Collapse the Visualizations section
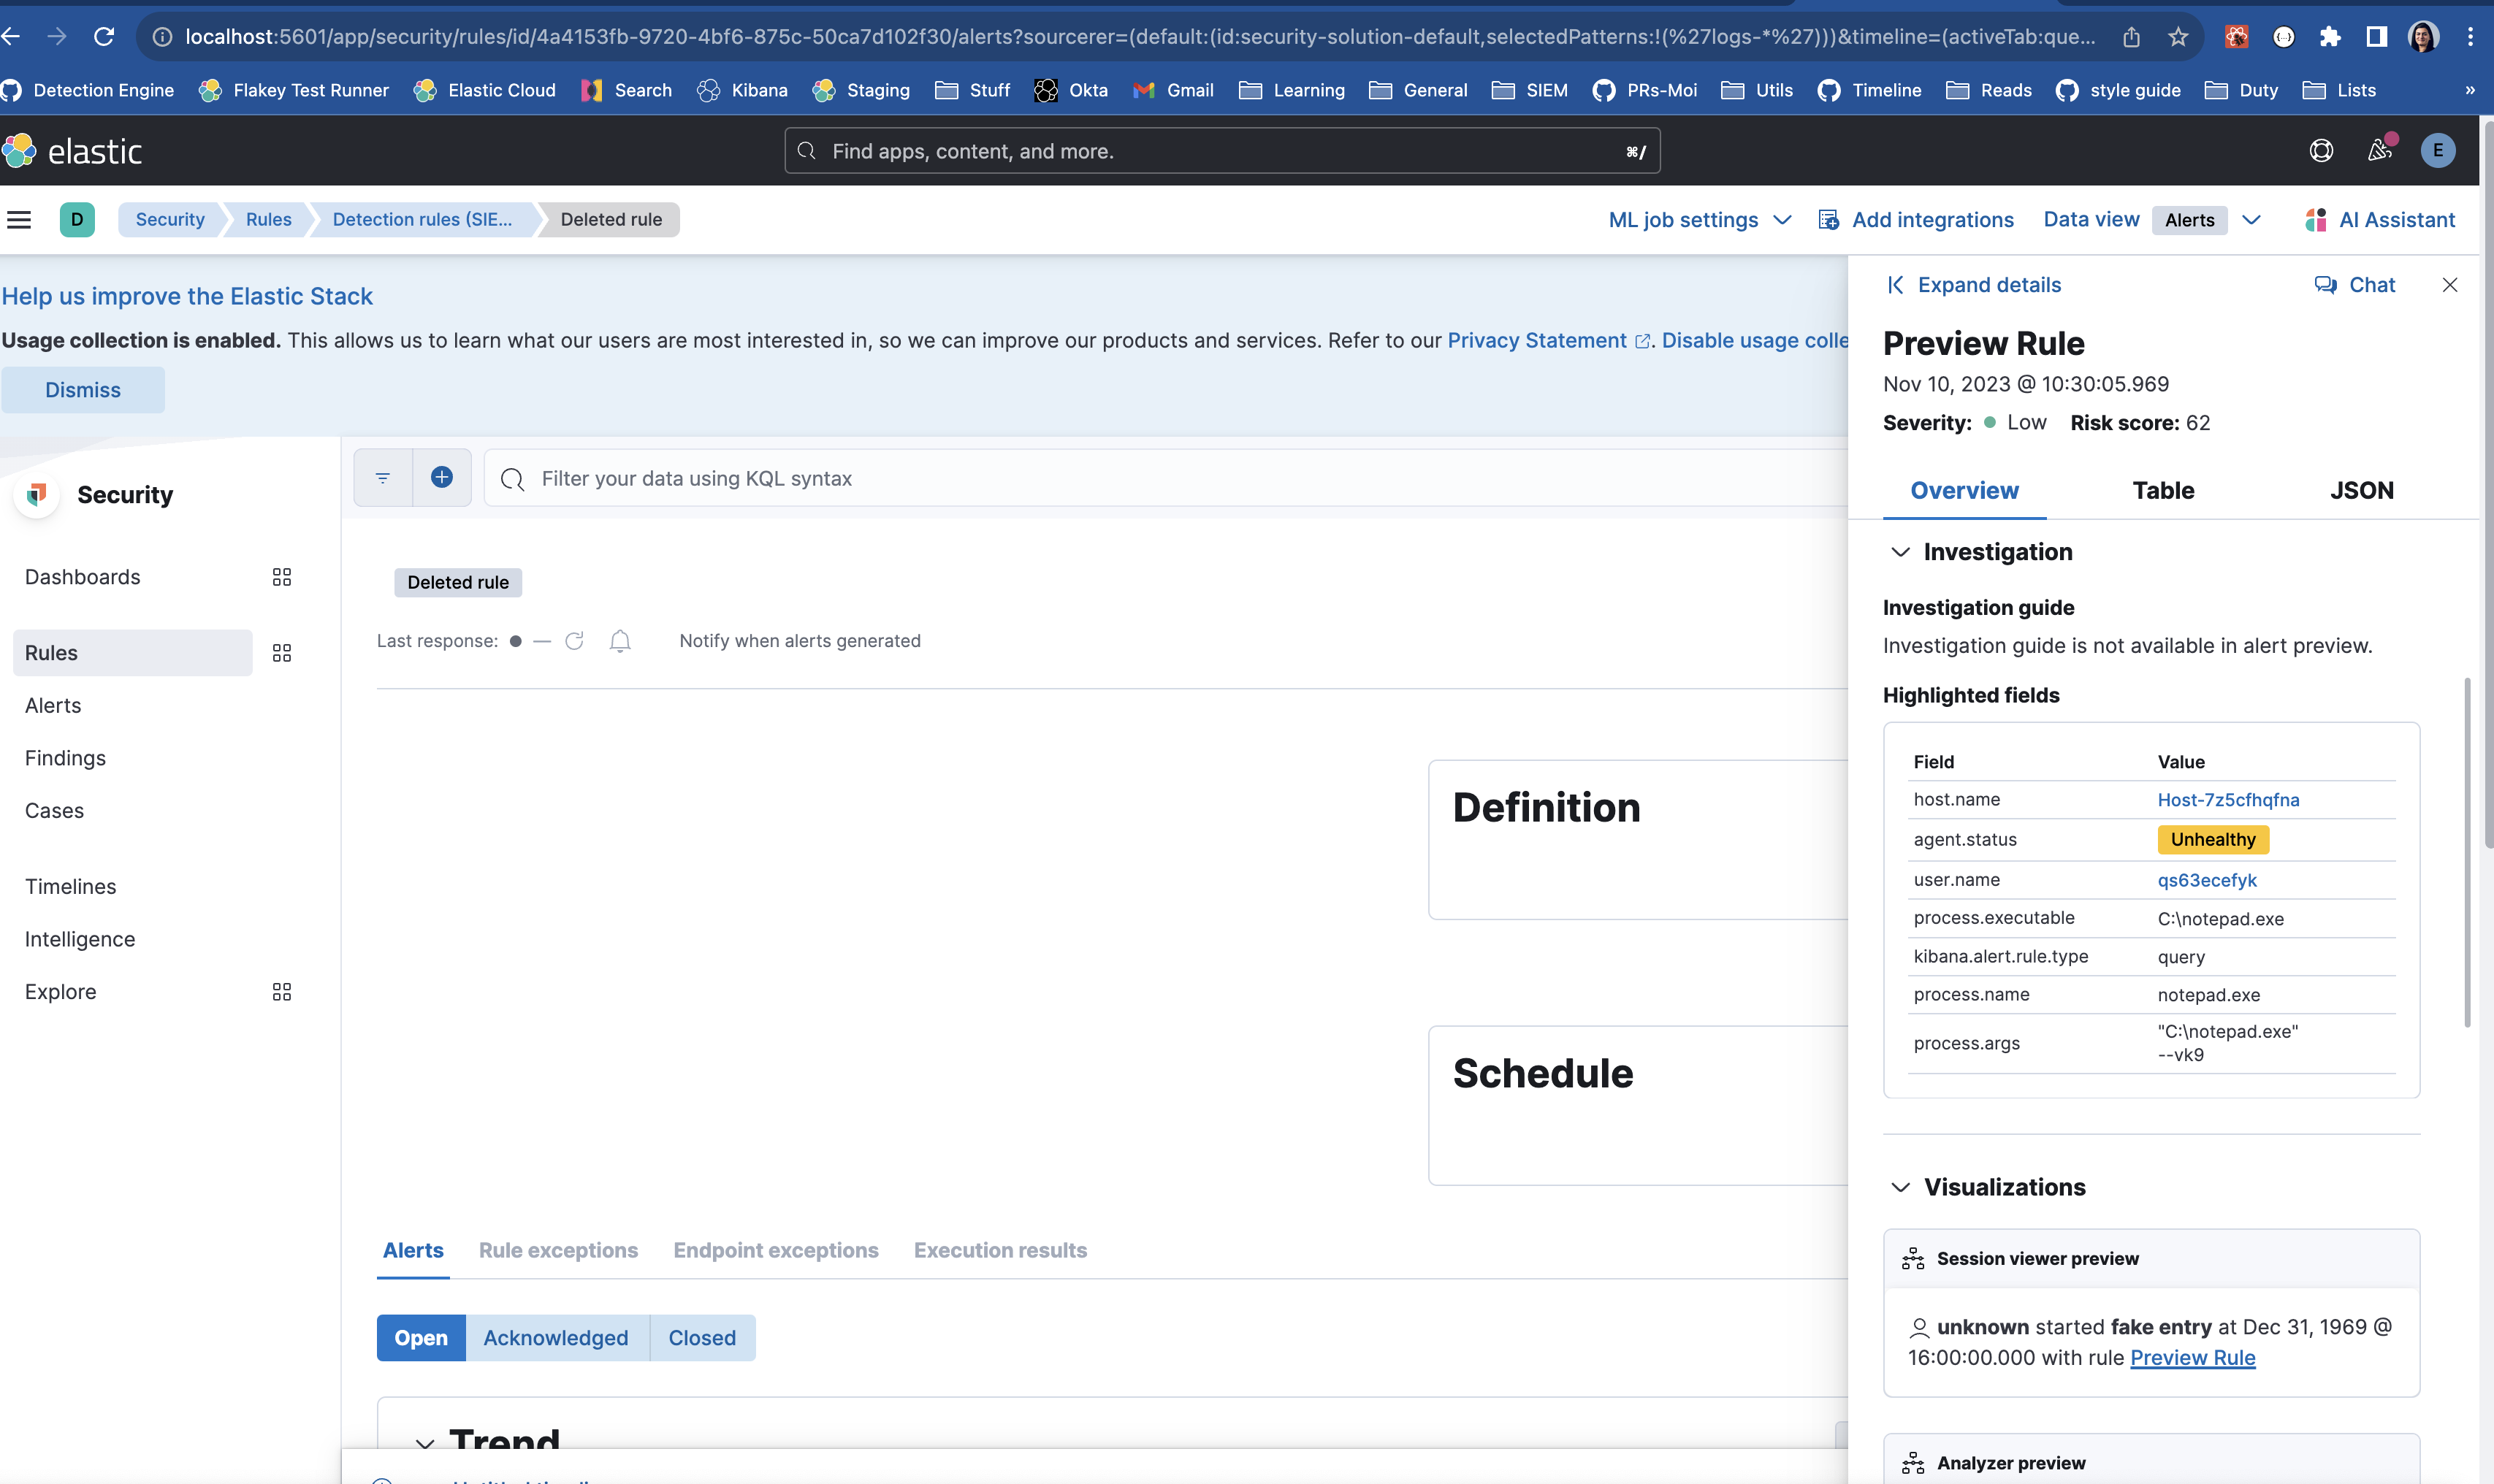The image size is (2494, 1484). click(x=1900, y=1187)
